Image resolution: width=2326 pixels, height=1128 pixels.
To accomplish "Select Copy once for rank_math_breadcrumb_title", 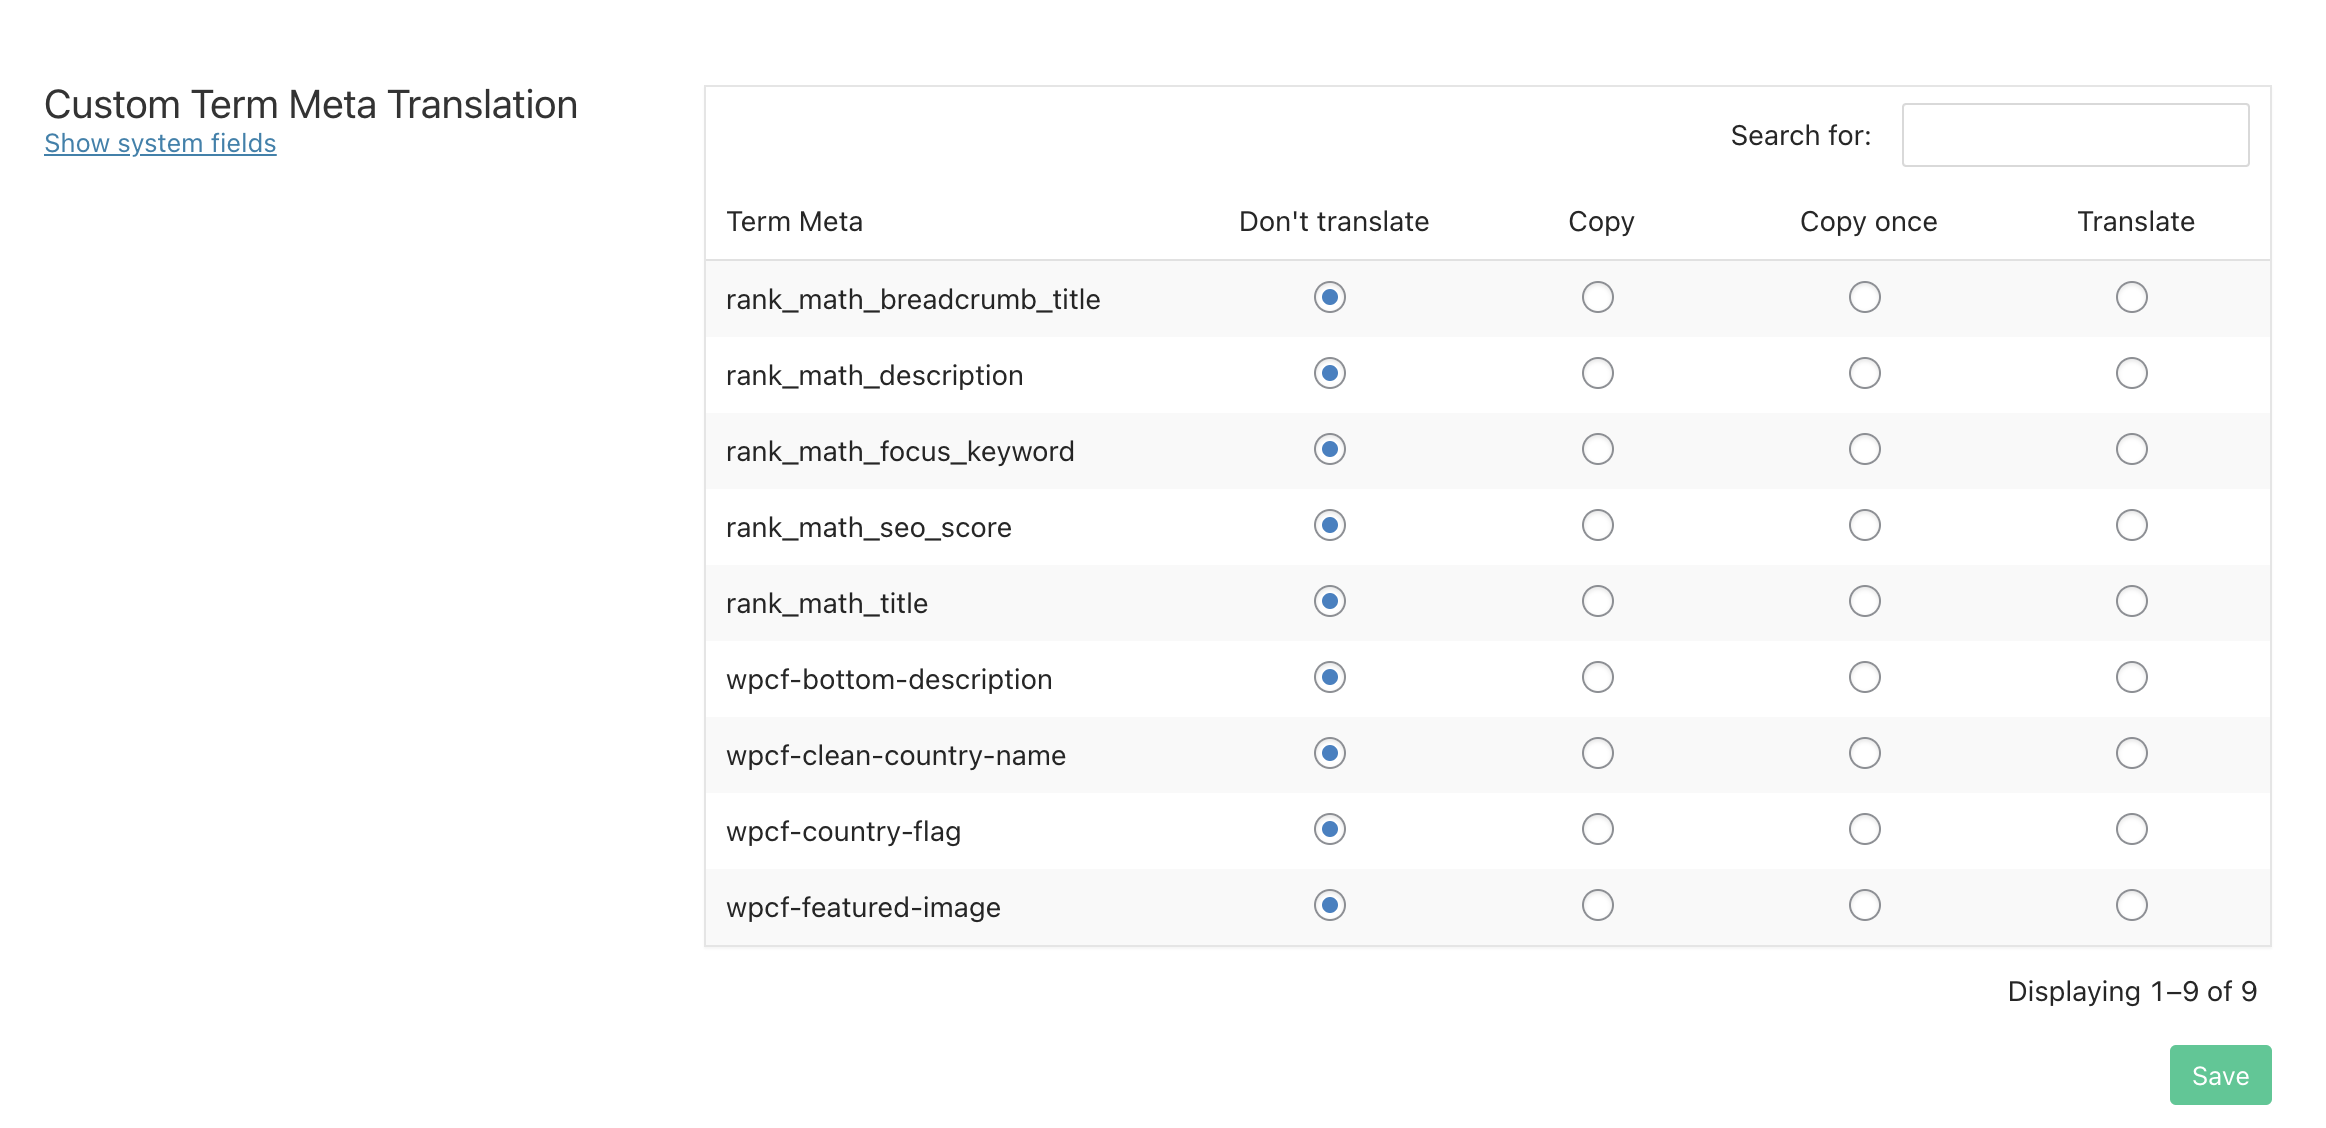I will click(1865, 297).
